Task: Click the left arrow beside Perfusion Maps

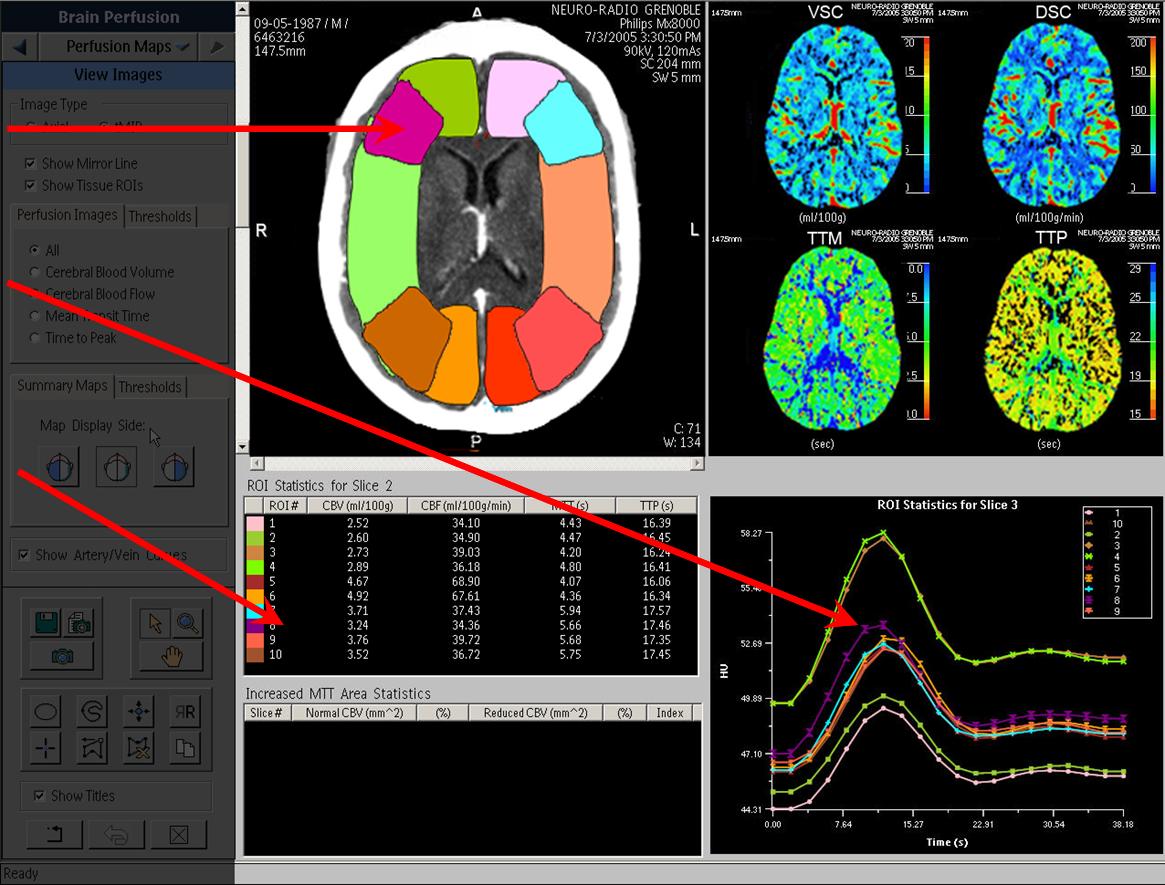Action: tap(21, 47)
